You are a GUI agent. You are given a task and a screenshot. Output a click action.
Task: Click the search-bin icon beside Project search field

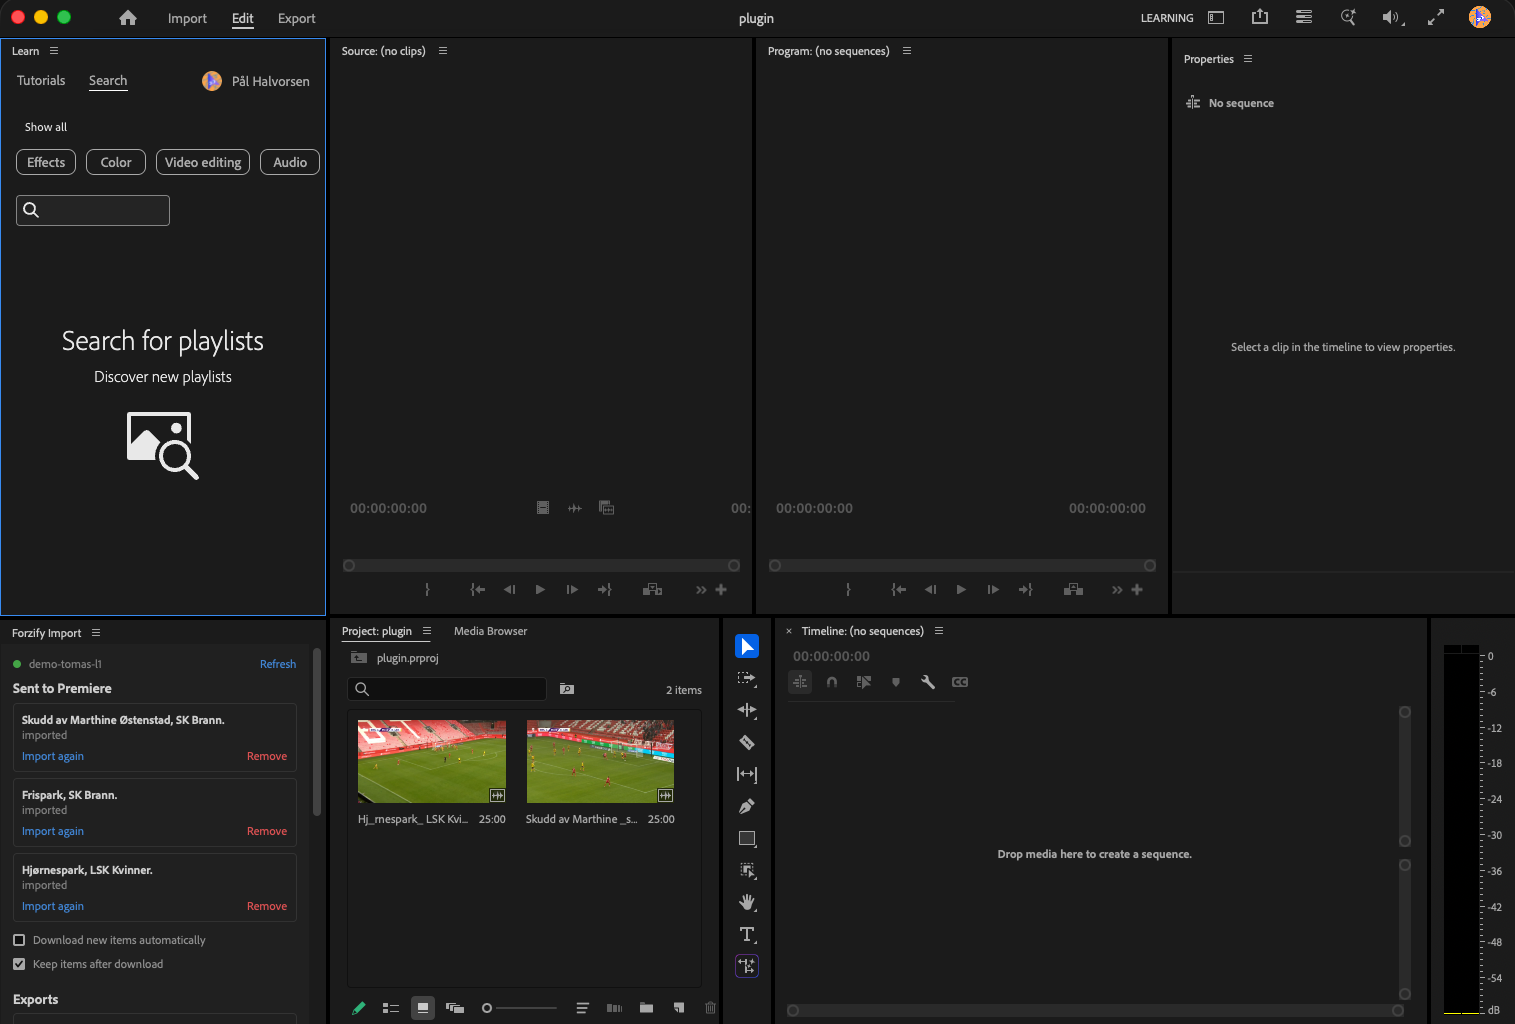567,689
